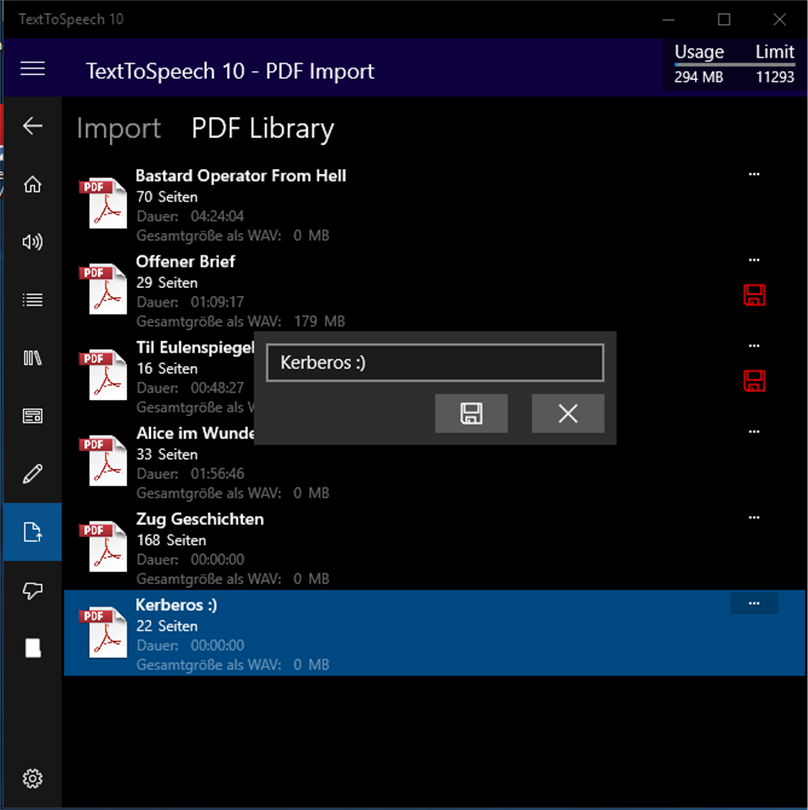
Task: Open more options for Kerberos :) item
Action: point(754,603)
